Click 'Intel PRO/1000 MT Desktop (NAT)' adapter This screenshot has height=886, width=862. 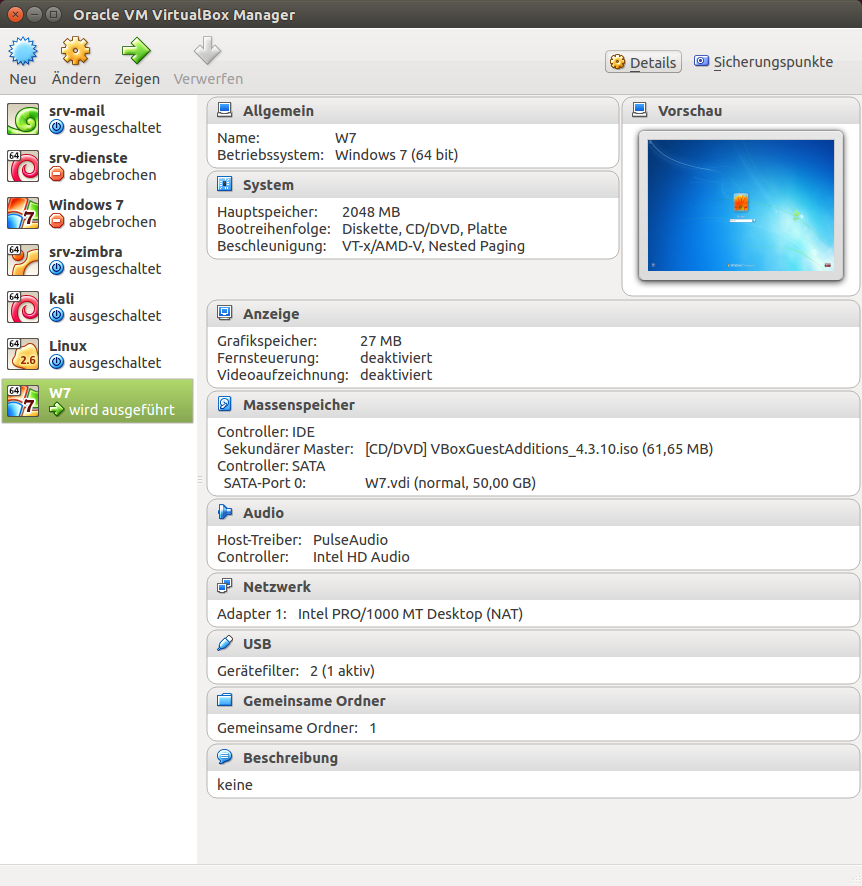pos(410,614)
